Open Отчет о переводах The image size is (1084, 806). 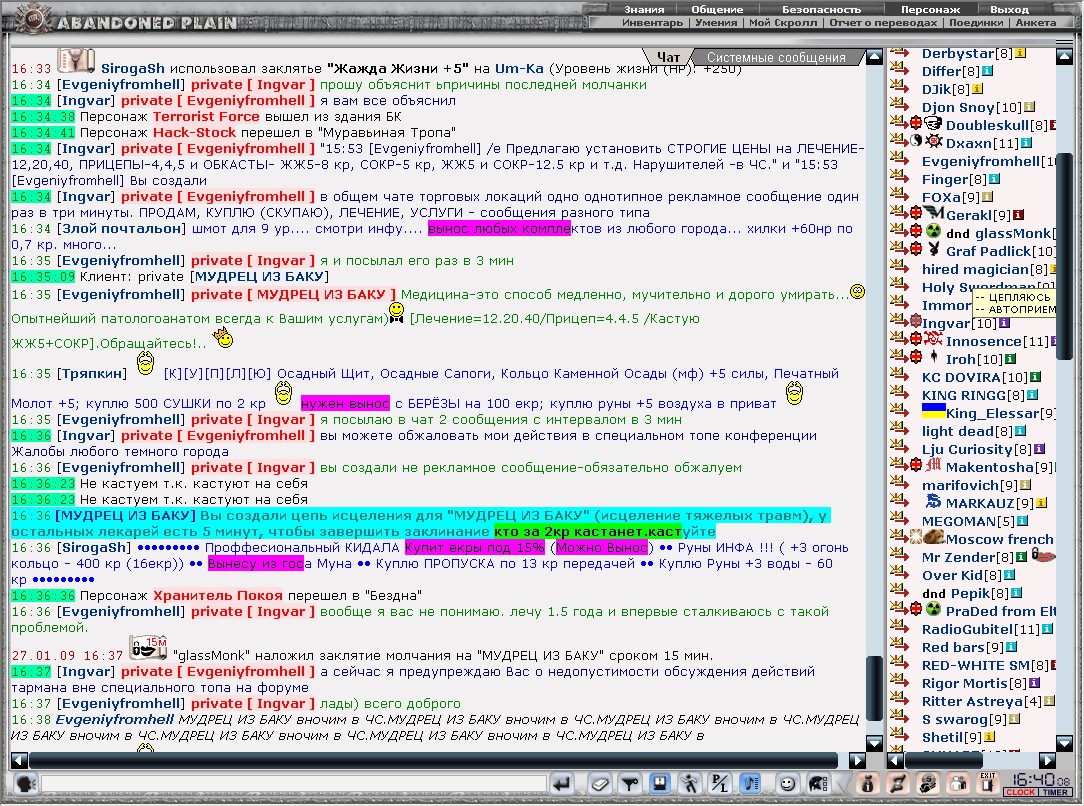883,23
